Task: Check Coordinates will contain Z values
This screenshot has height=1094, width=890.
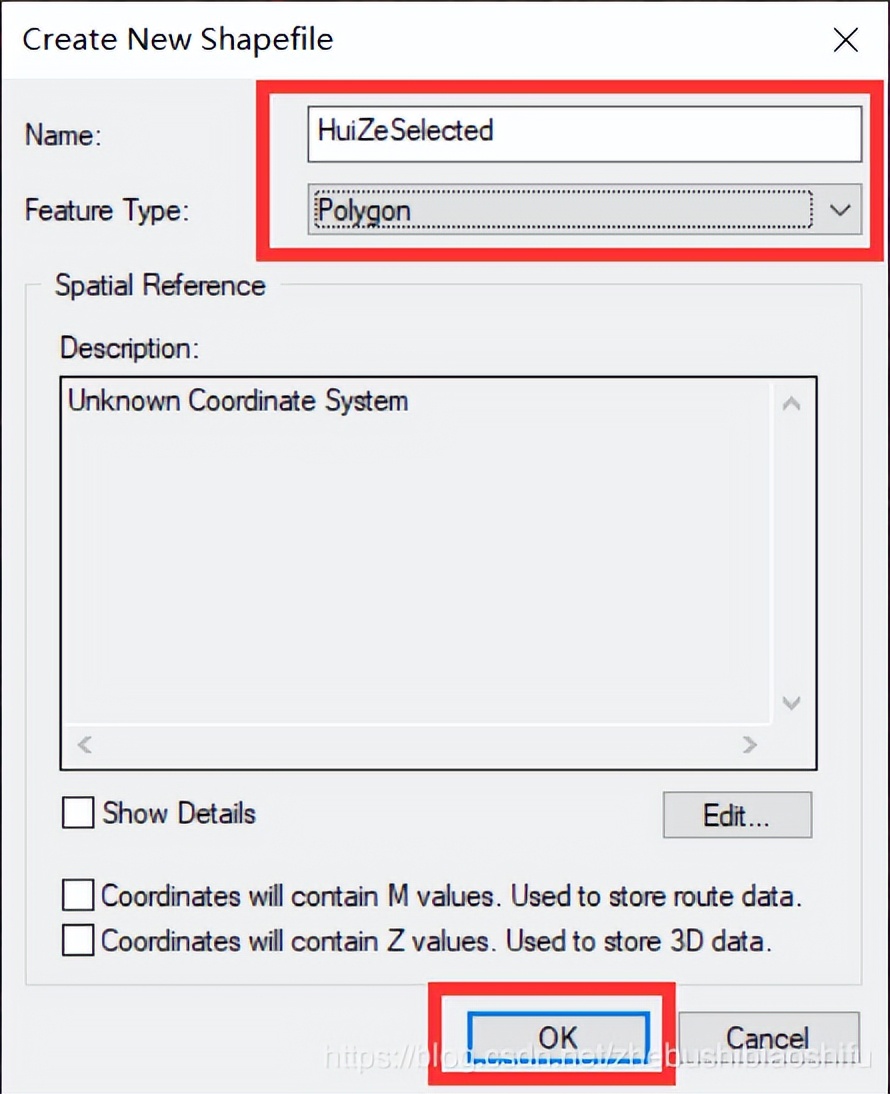Action: pyautogui.click(x=77, y=940)
